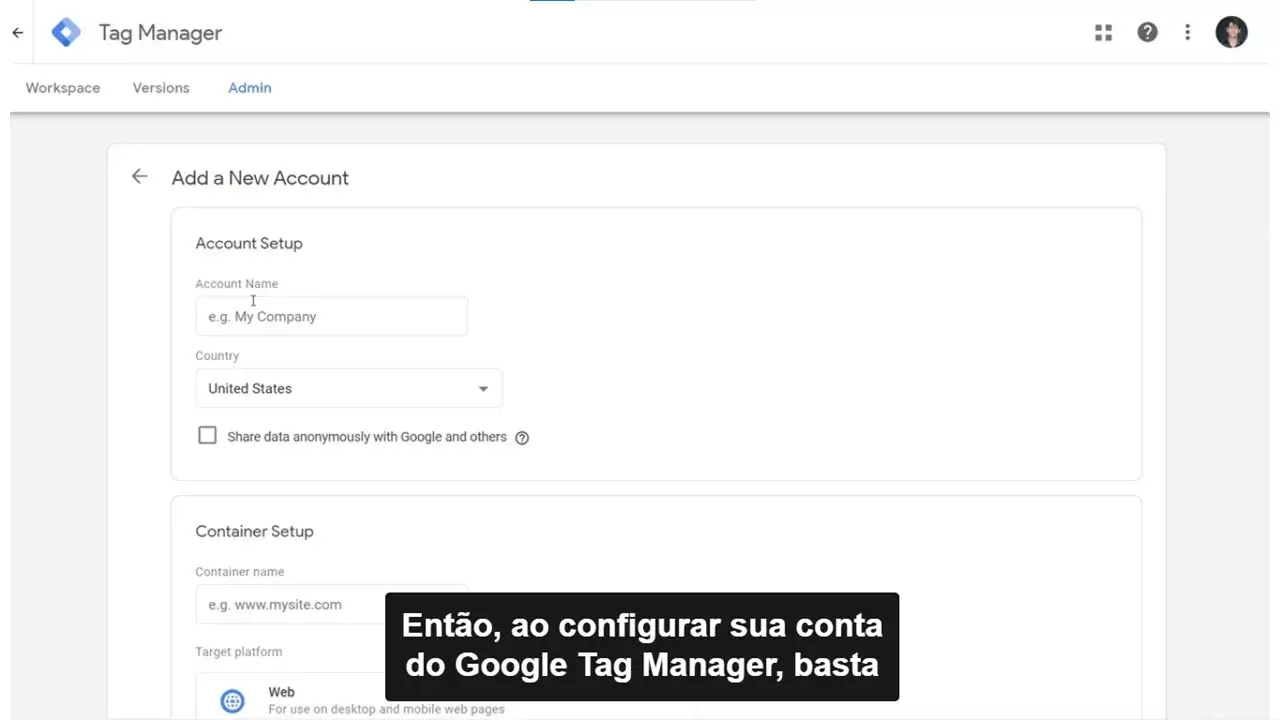Enable Share data anonymously with Google checkbox
Image resolution: width=1280 pixels, height=720 pixels.
coord(207,436)
